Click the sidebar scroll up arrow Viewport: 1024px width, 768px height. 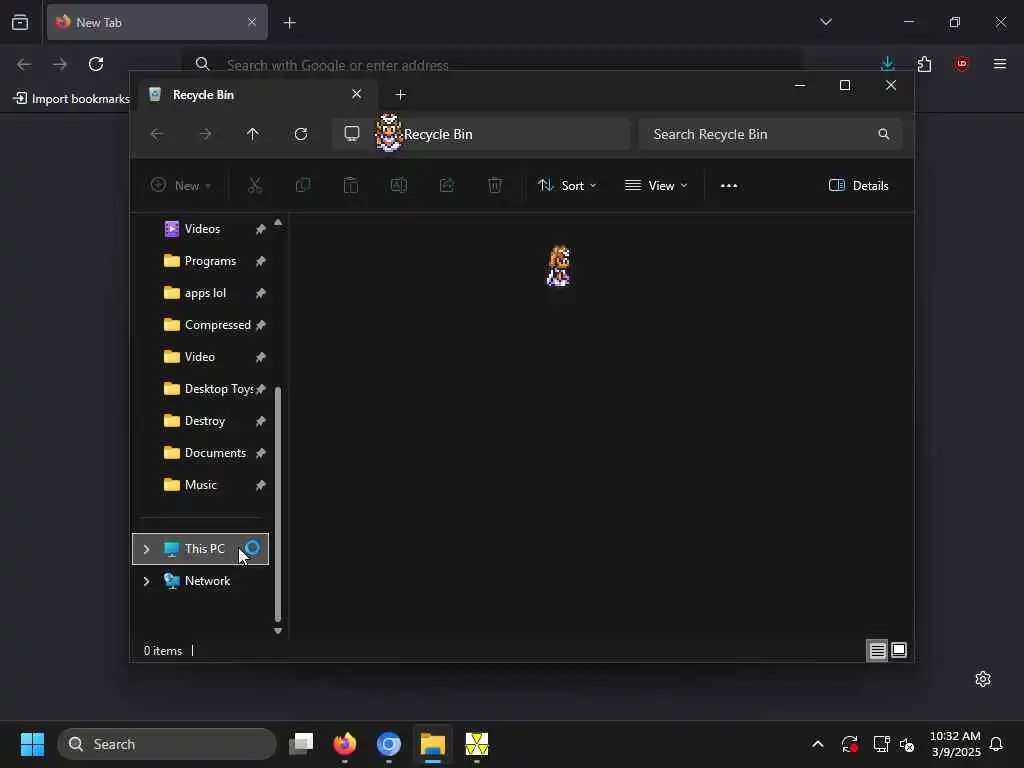(x=278, y=223)
